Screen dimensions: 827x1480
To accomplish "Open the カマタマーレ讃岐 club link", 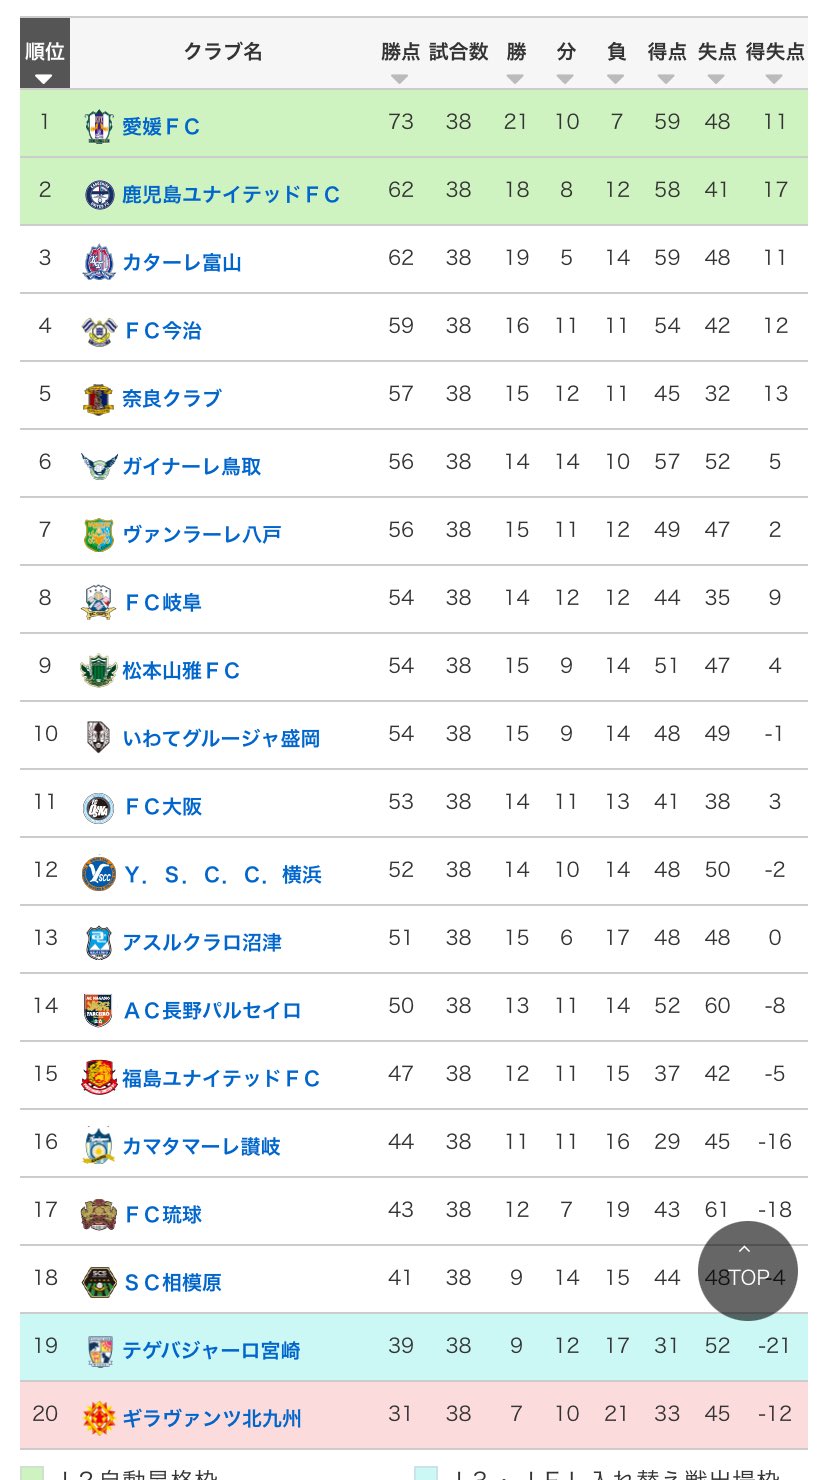I will tap(201, 1146).
